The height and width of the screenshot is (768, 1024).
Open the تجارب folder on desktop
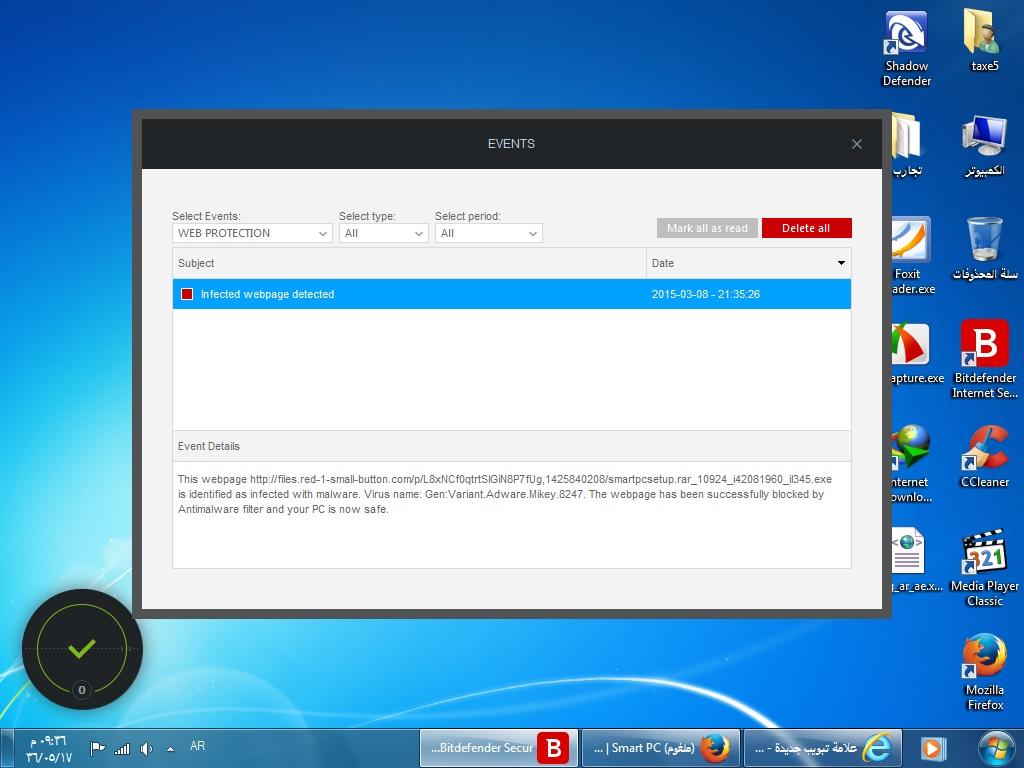908,145
